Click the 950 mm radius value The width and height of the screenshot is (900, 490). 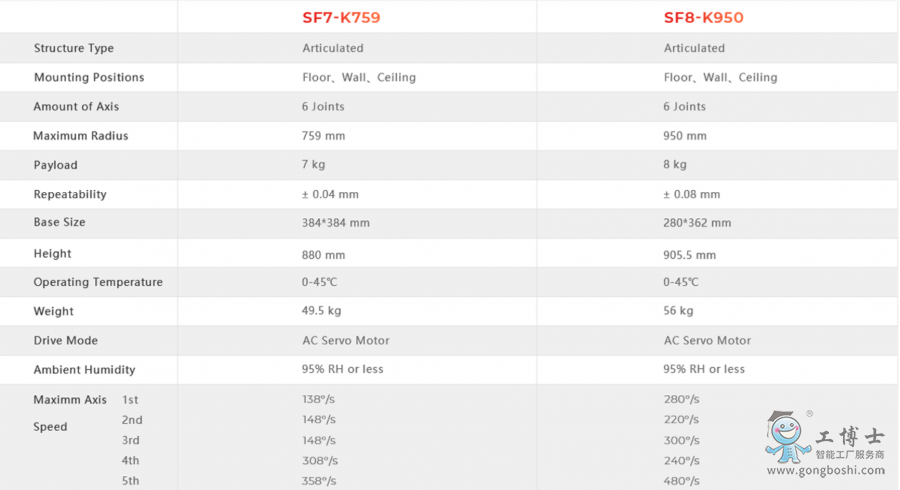point(685,136)
